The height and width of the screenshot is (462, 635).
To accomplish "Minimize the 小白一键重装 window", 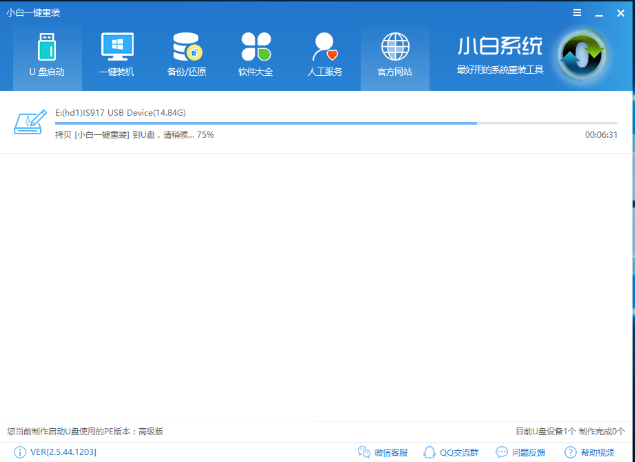I will click(598, 12).
